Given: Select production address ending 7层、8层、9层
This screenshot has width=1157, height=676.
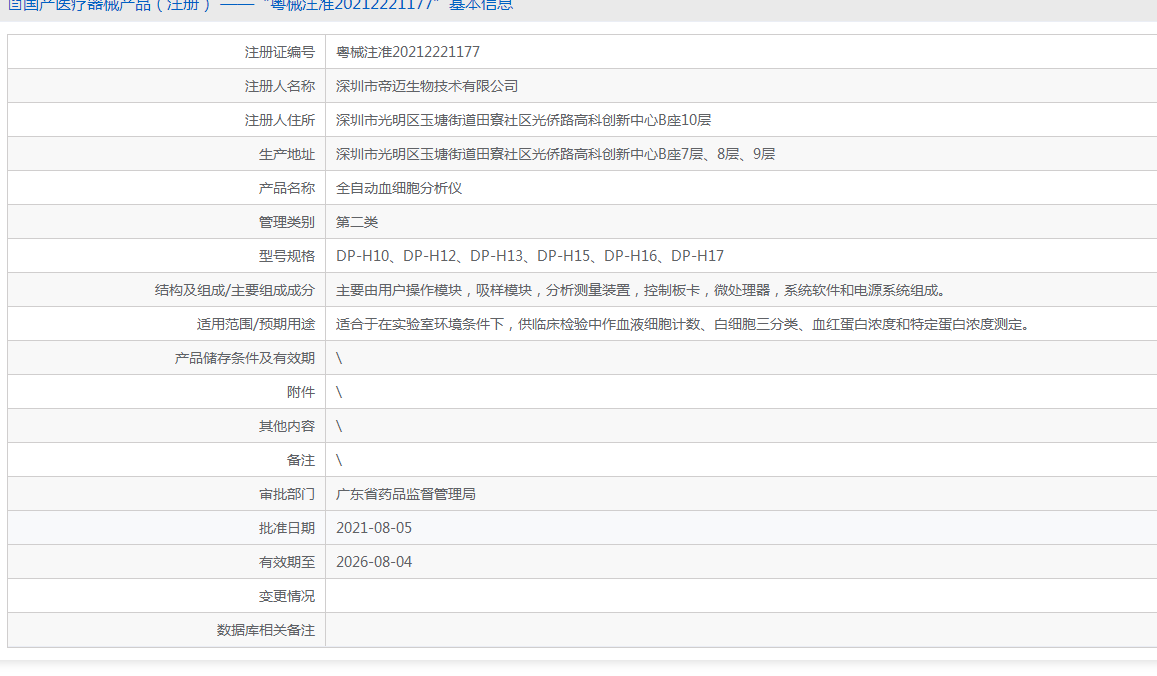Looking at the screenshot, I should pyautogui.click(x=555, y=154).
